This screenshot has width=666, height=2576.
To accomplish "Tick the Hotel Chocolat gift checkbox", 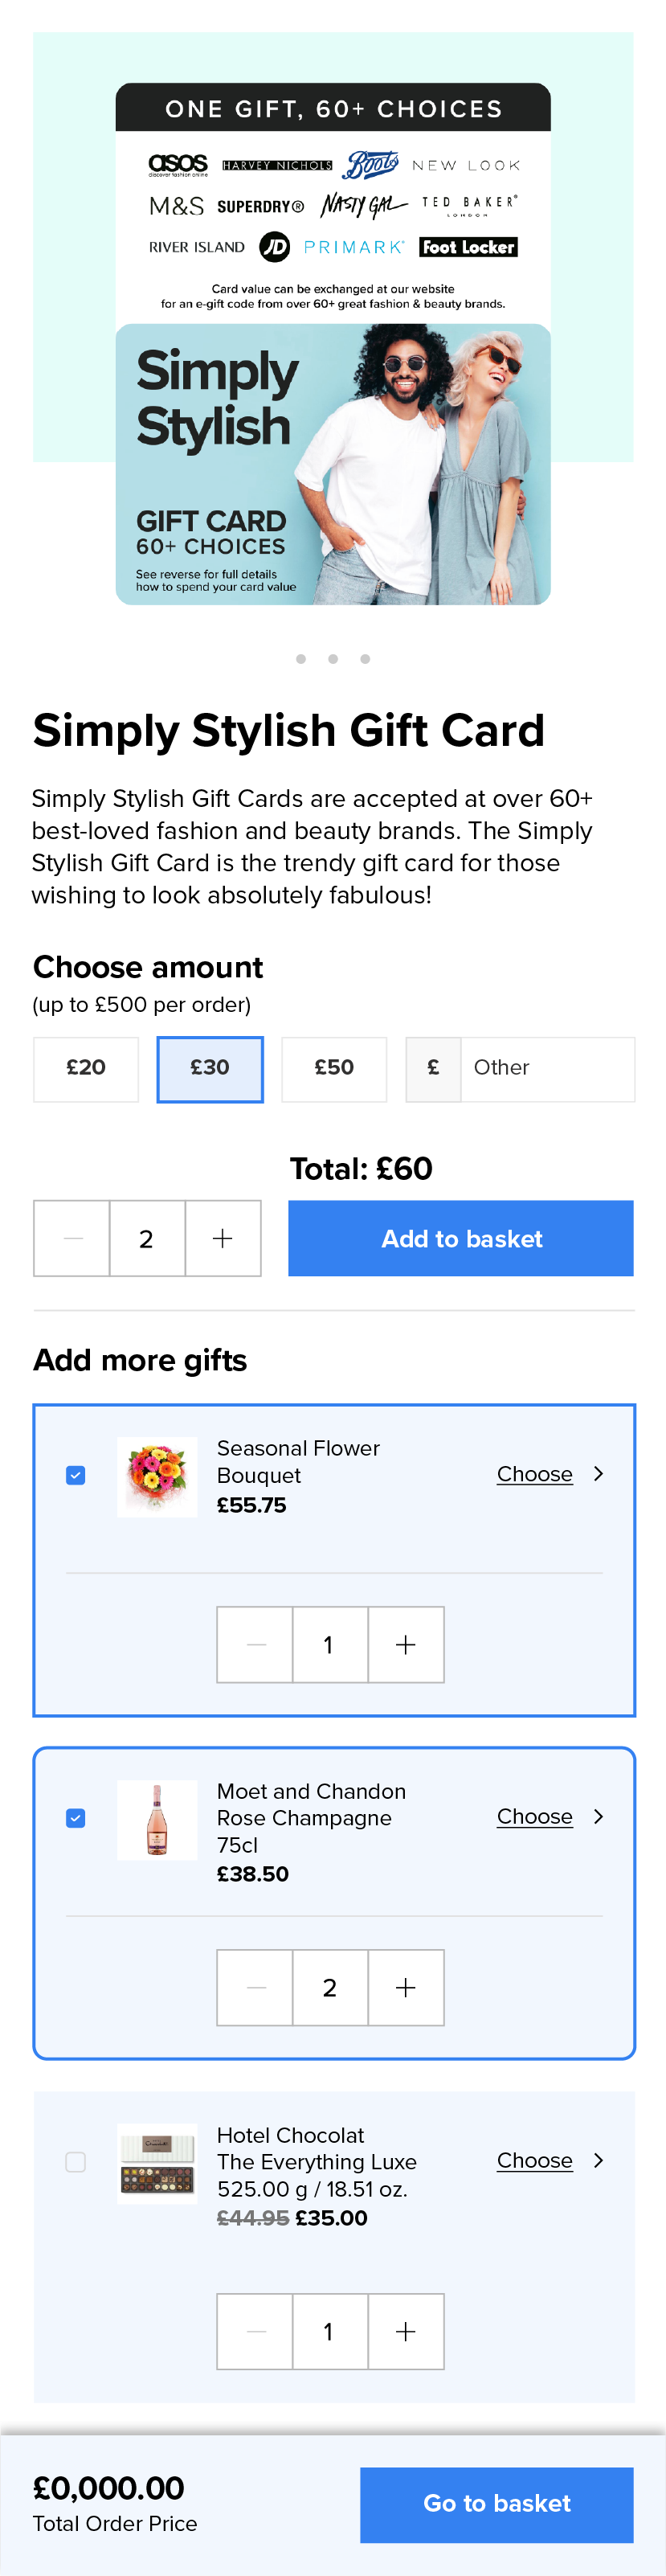I will coord(76,2161).
